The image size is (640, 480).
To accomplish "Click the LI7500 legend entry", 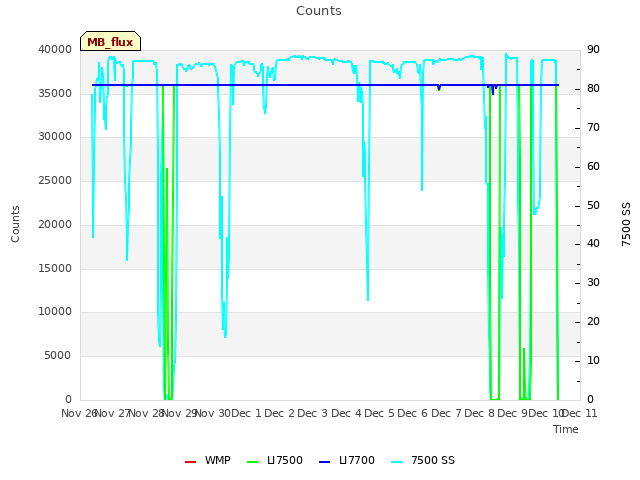I will 275,461.
